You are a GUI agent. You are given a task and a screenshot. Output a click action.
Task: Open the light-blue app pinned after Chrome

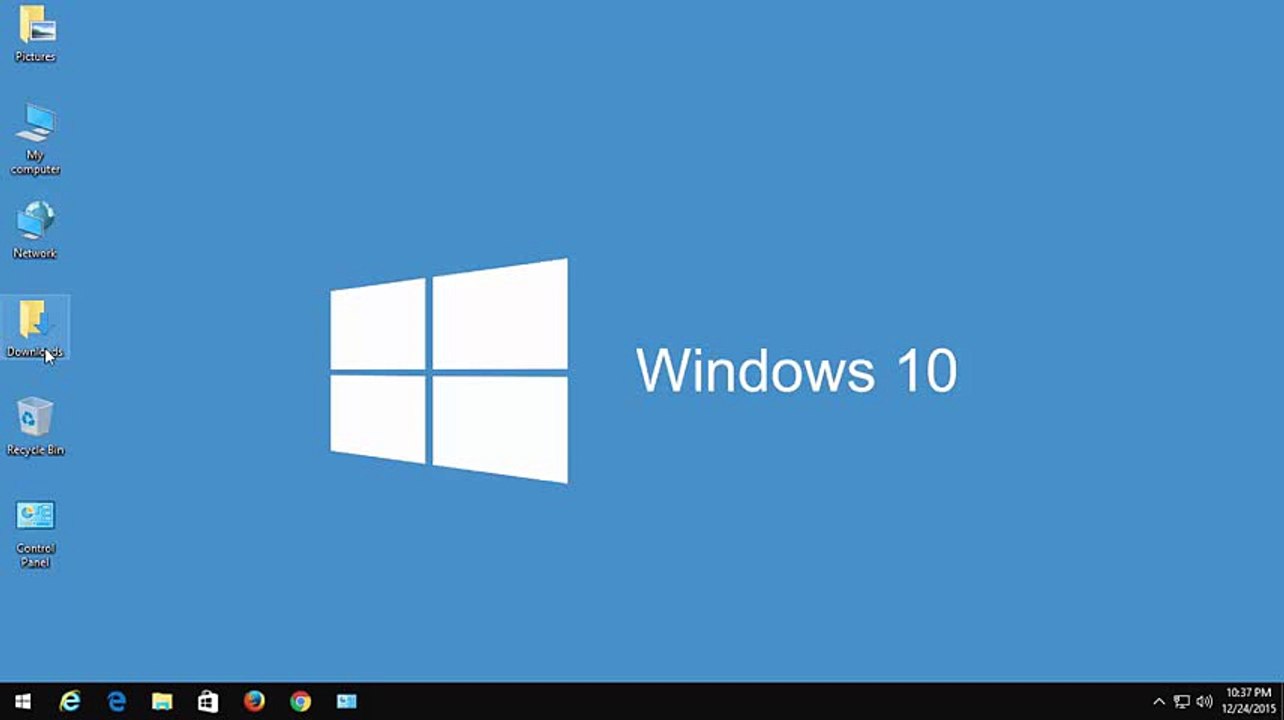(346, 701)
